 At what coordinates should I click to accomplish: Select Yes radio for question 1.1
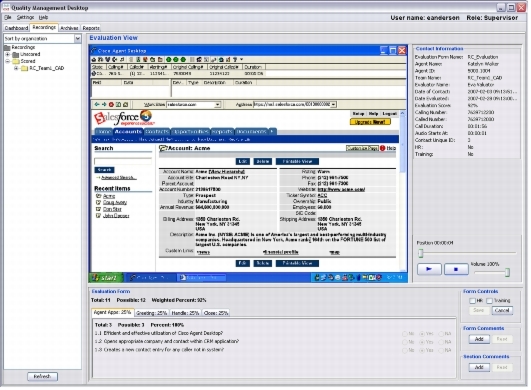click(x=422, y=334)
